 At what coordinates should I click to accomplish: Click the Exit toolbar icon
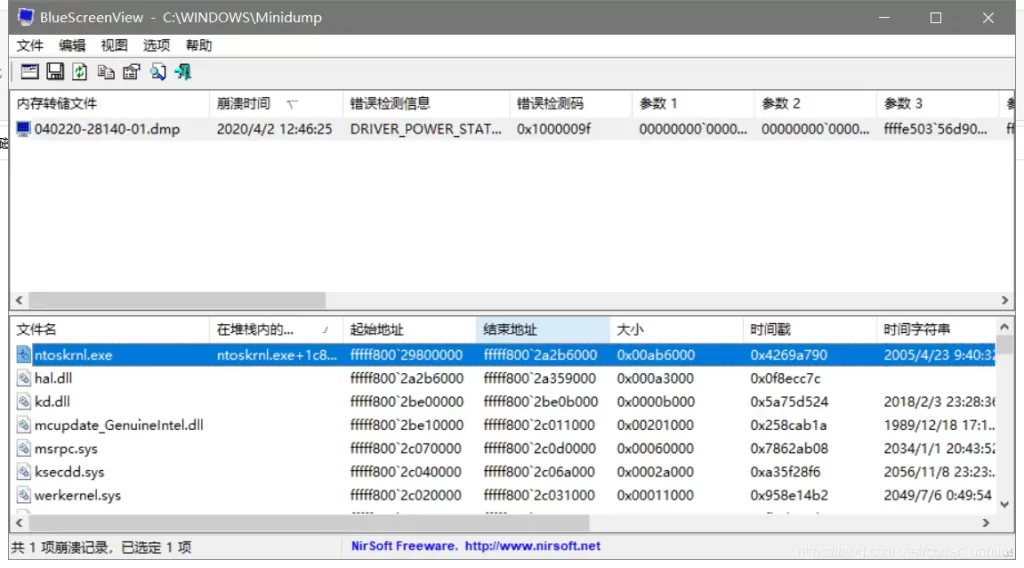pyautogui.click(x=184, y=72)
